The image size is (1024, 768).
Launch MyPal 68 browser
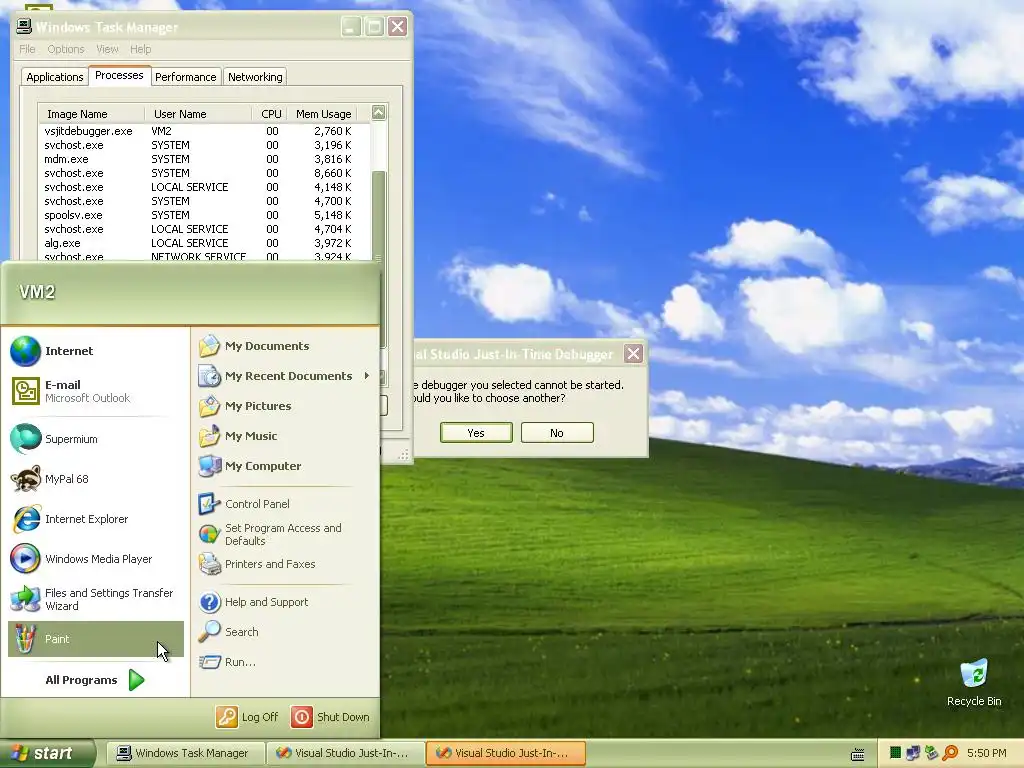[95, 479]
